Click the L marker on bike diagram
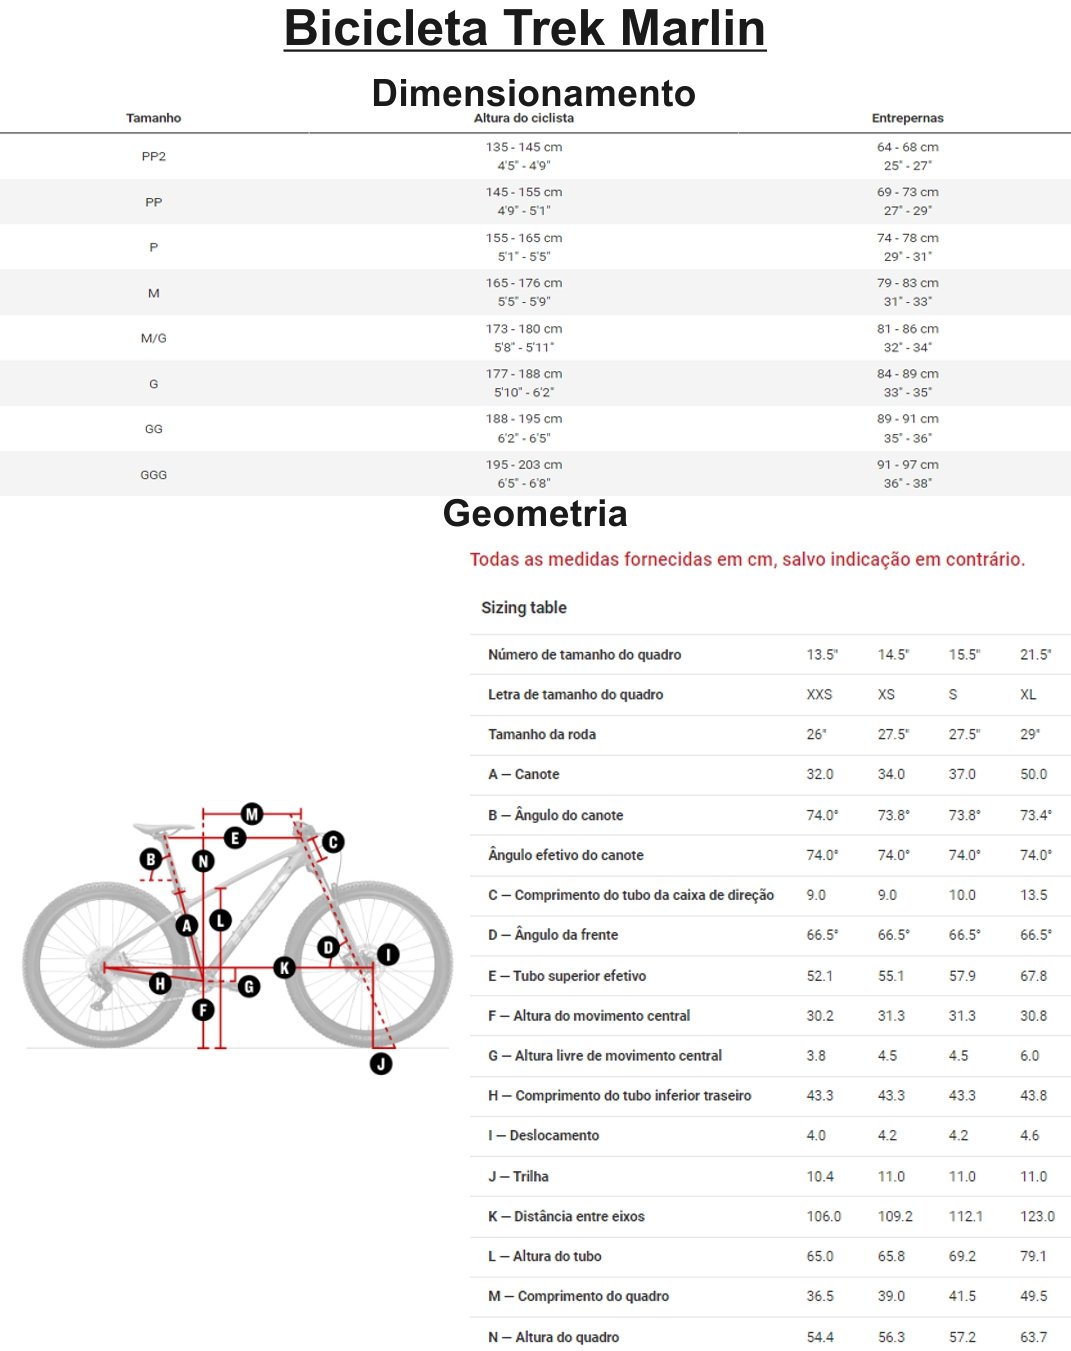This screenshot has height=1351, width=1071. point(221,920)
